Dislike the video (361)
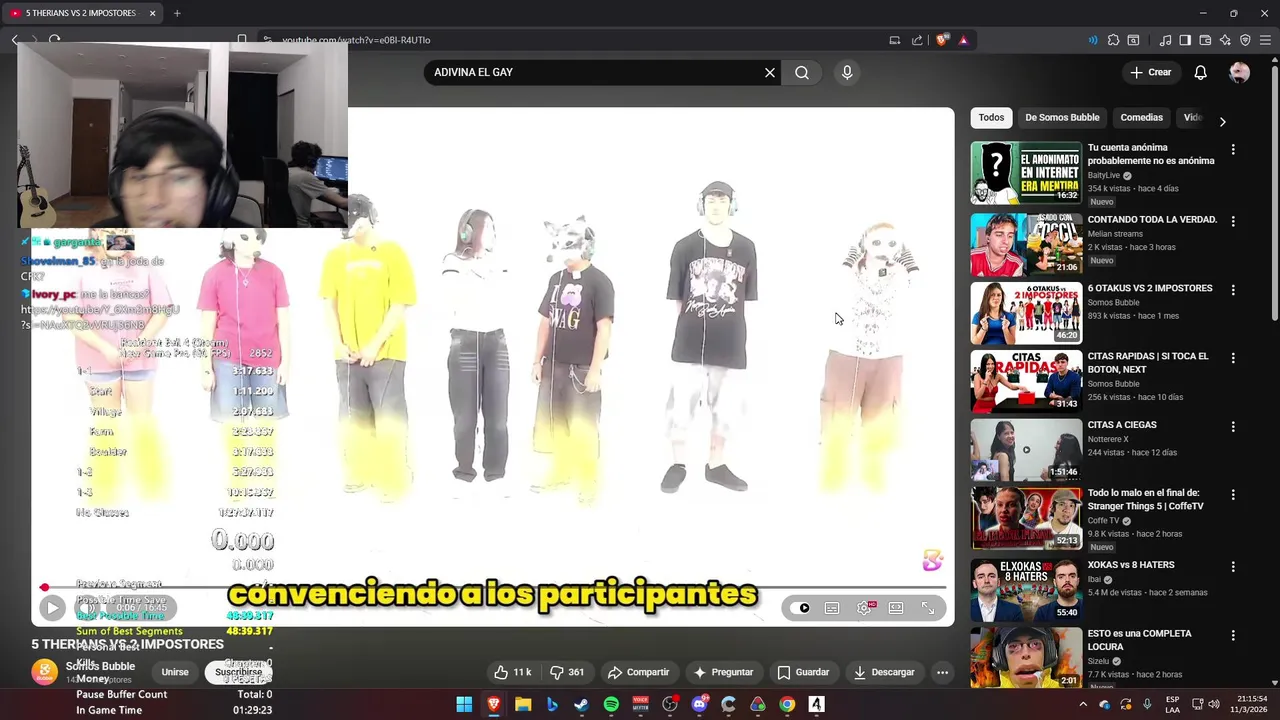This screenshot has width=1280, height=720. pyautogui.click(x=567, y=672)
